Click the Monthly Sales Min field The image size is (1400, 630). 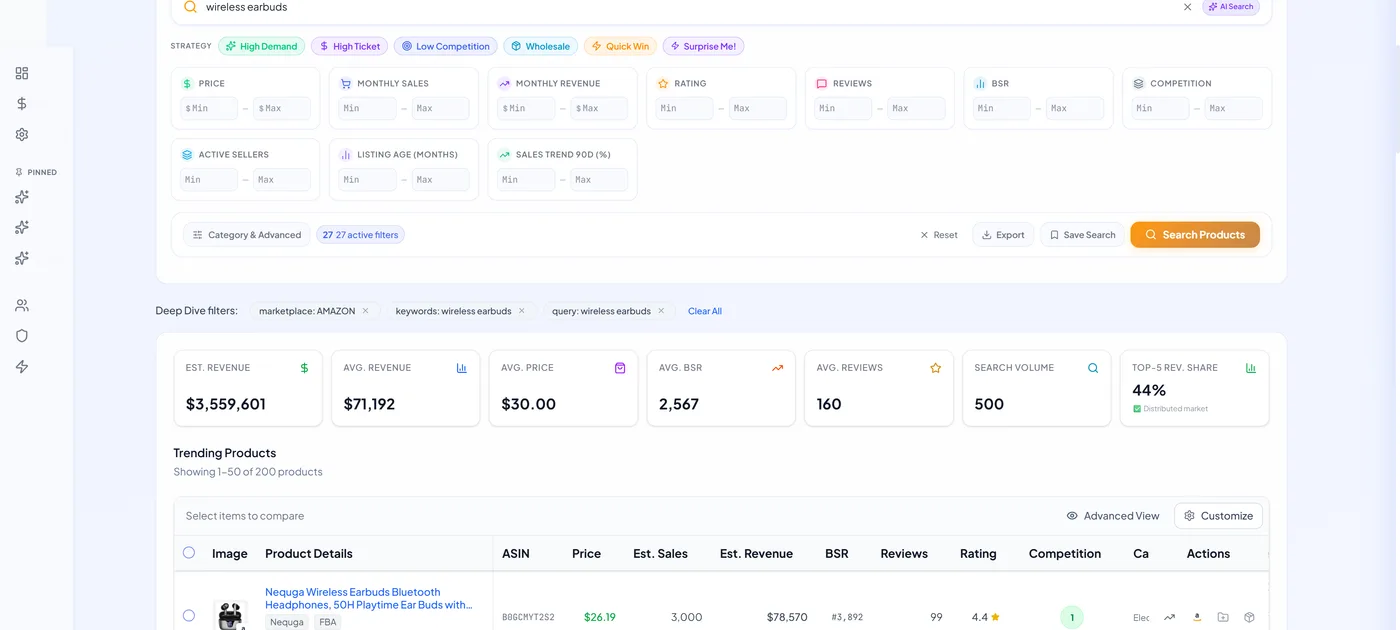point(367,108)
